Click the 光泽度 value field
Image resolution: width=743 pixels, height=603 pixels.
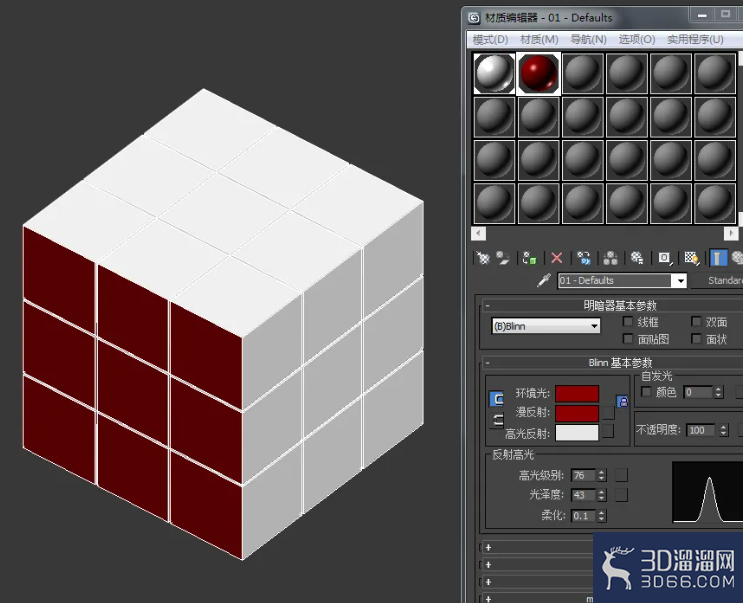click(x=583, y=495)
